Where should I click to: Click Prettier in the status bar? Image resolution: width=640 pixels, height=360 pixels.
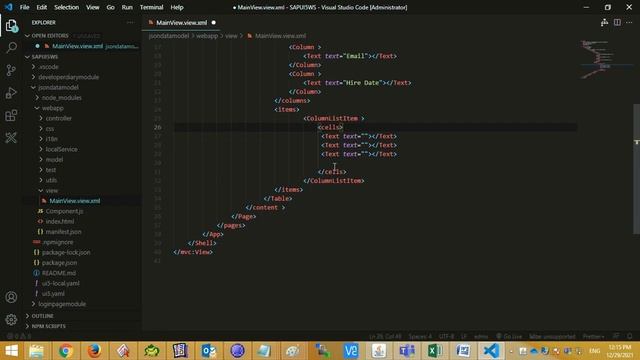593,336
